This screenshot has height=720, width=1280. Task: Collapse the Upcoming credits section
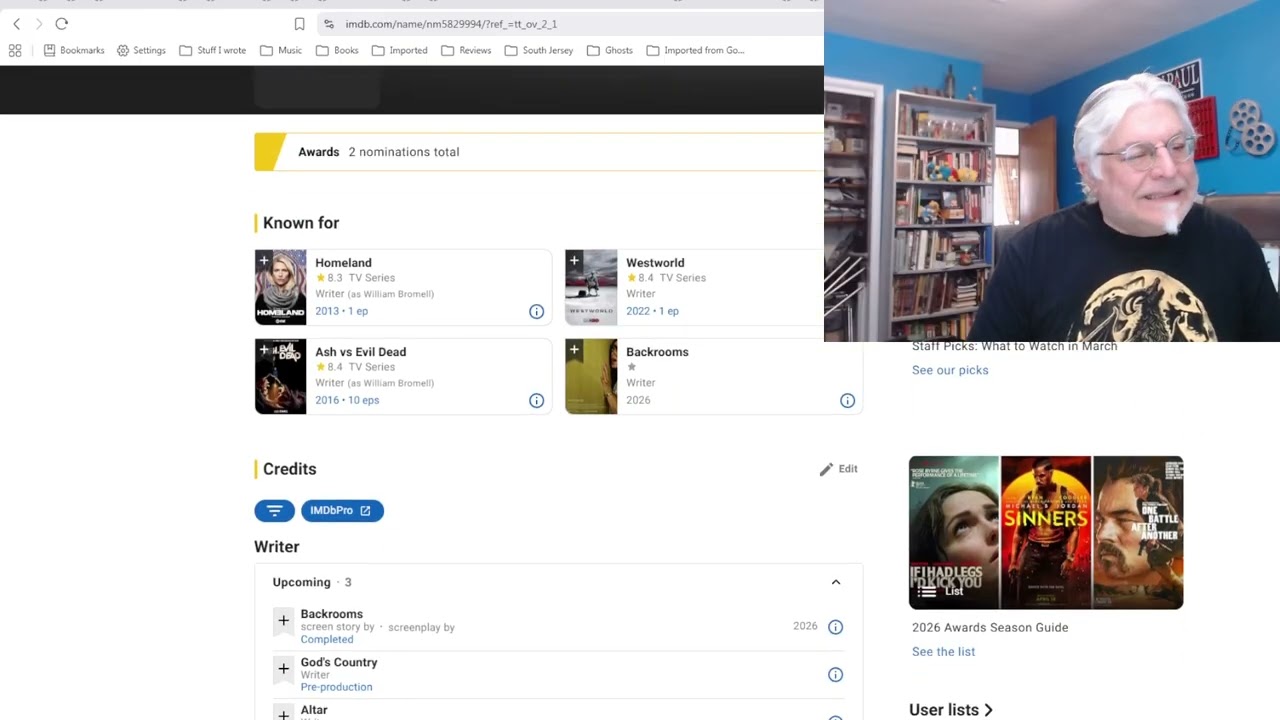[836, 582]
